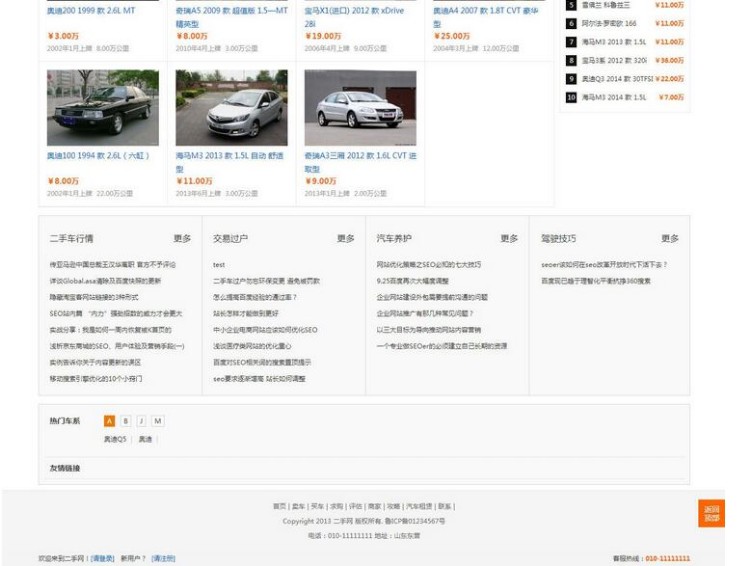Viewport: 750px width, 566px height.
Task: Open article 二手车过户勿忘环保变更
Action: [x=266, y=281]
